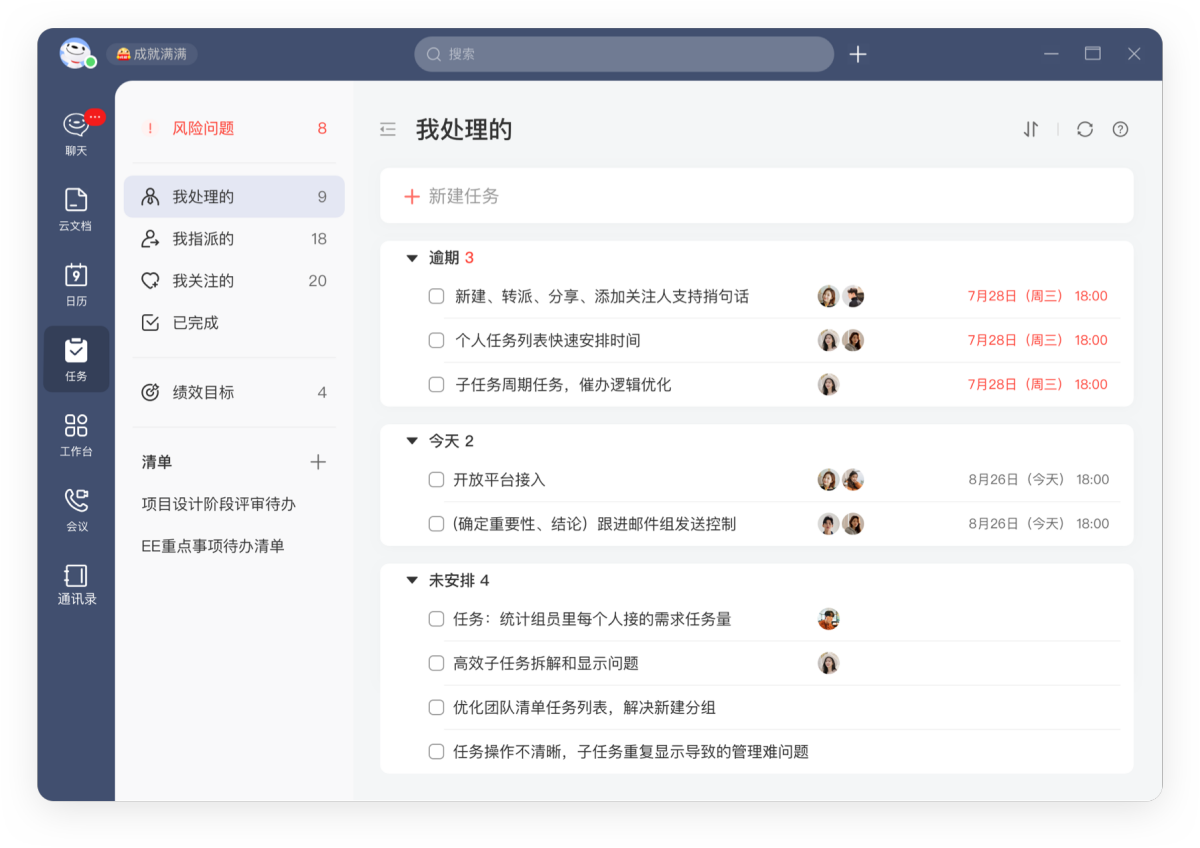The image size is (1200, 848).
Task: Mark the 开放平台接入 task complete
Action: tap(436, 479)
